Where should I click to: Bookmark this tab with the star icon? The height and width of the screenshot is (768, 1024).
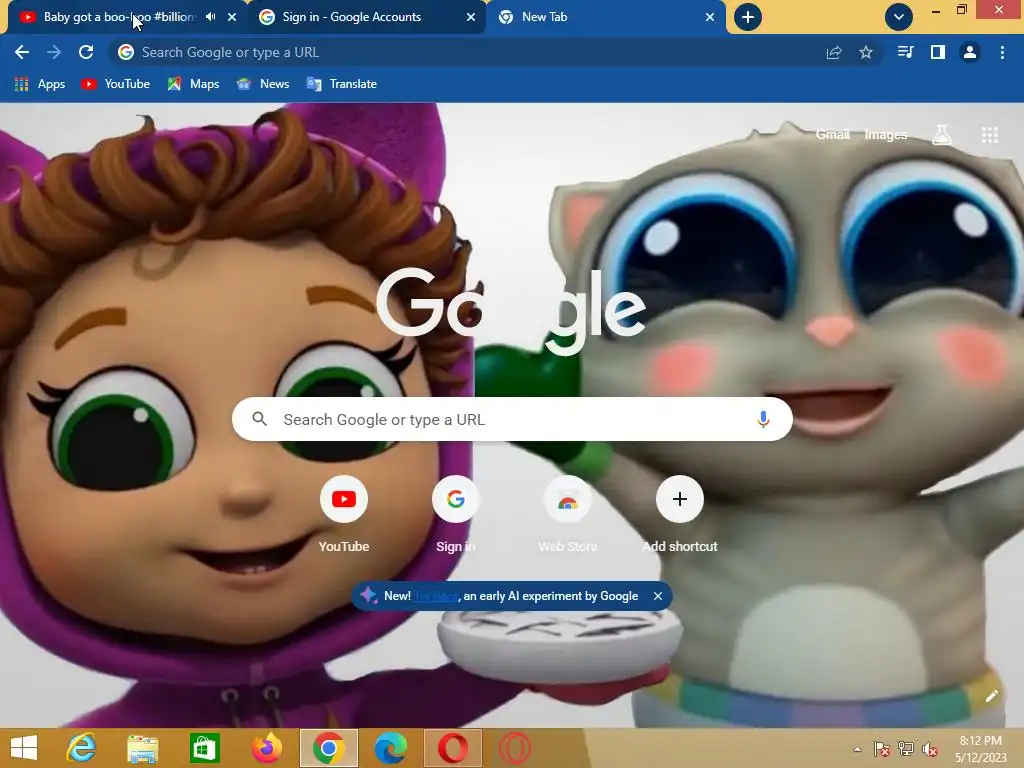(866, 52)
